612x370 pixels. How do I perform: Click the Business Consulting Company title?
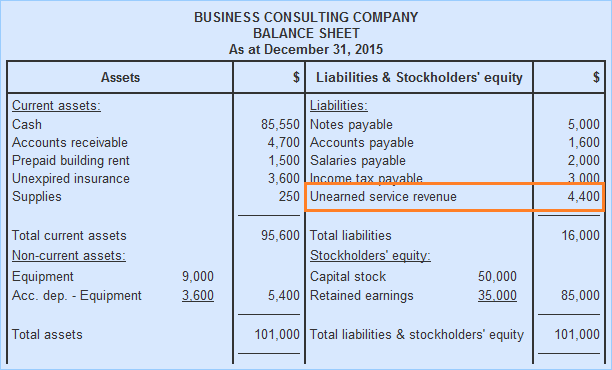(306, 17)
